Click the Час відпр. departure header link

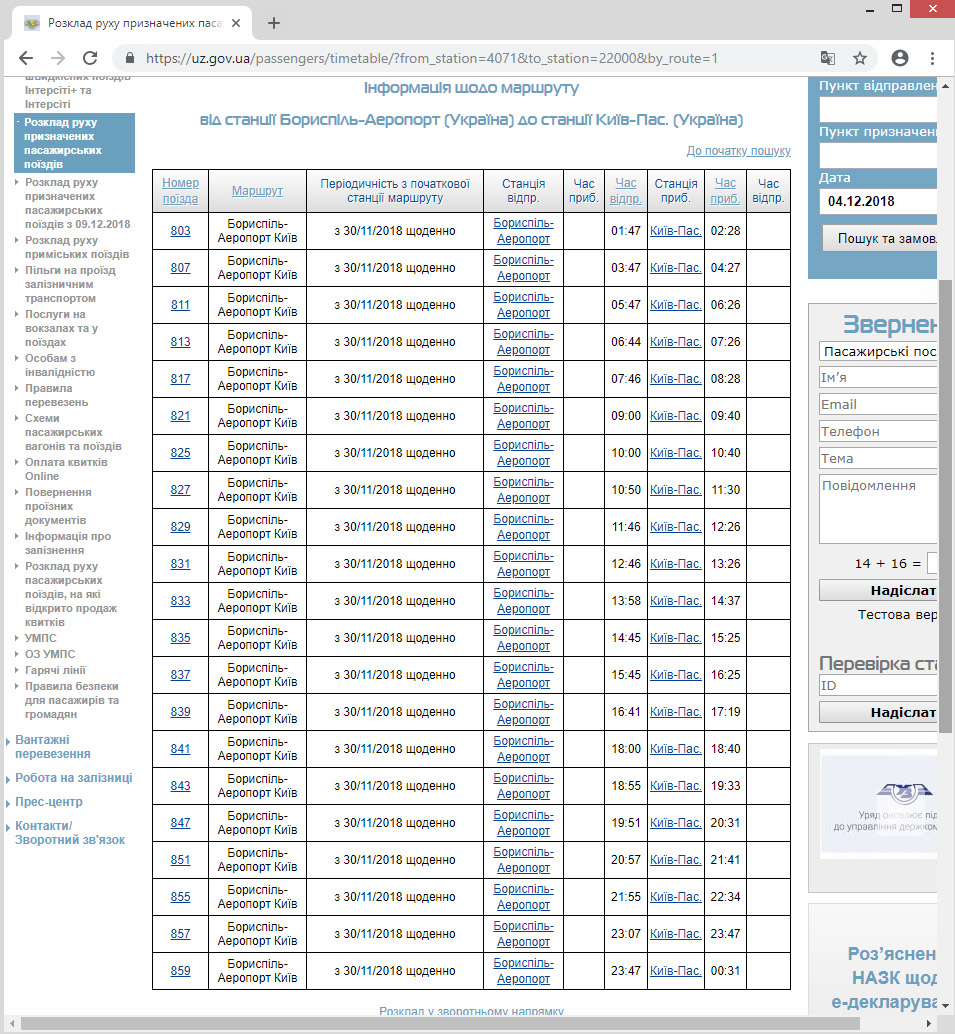click(626, 191)
